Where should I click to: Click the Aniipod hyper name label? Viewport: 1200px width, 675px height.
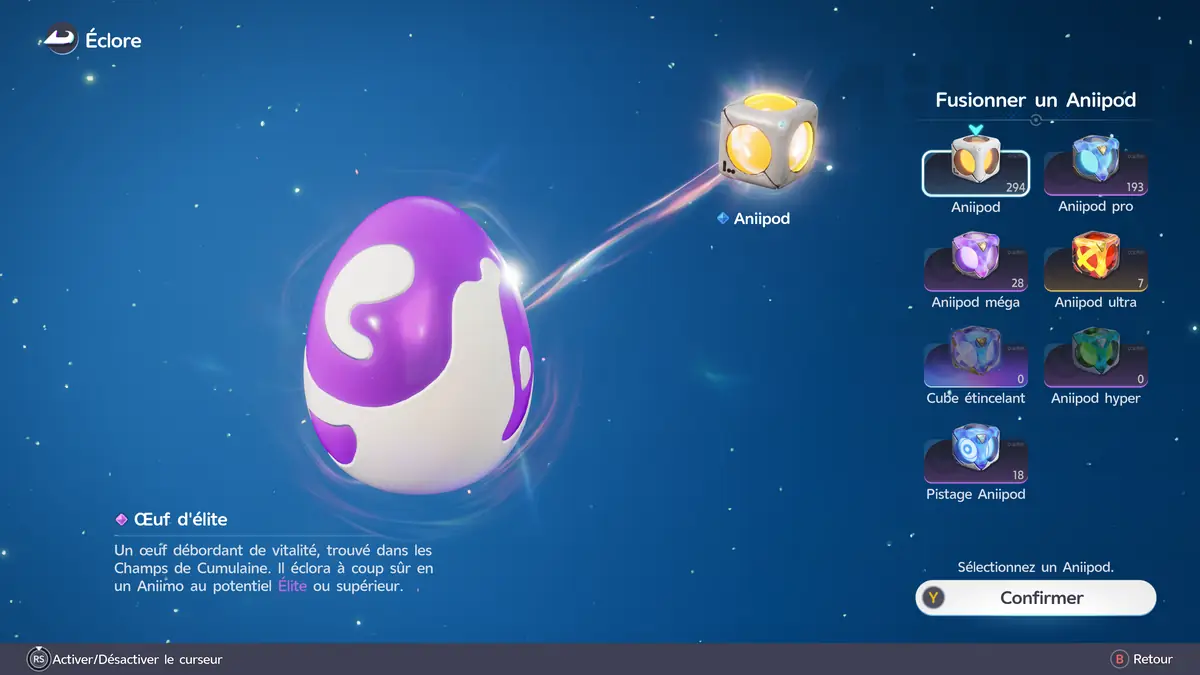pyautogui.click(x=1095, y=398)
